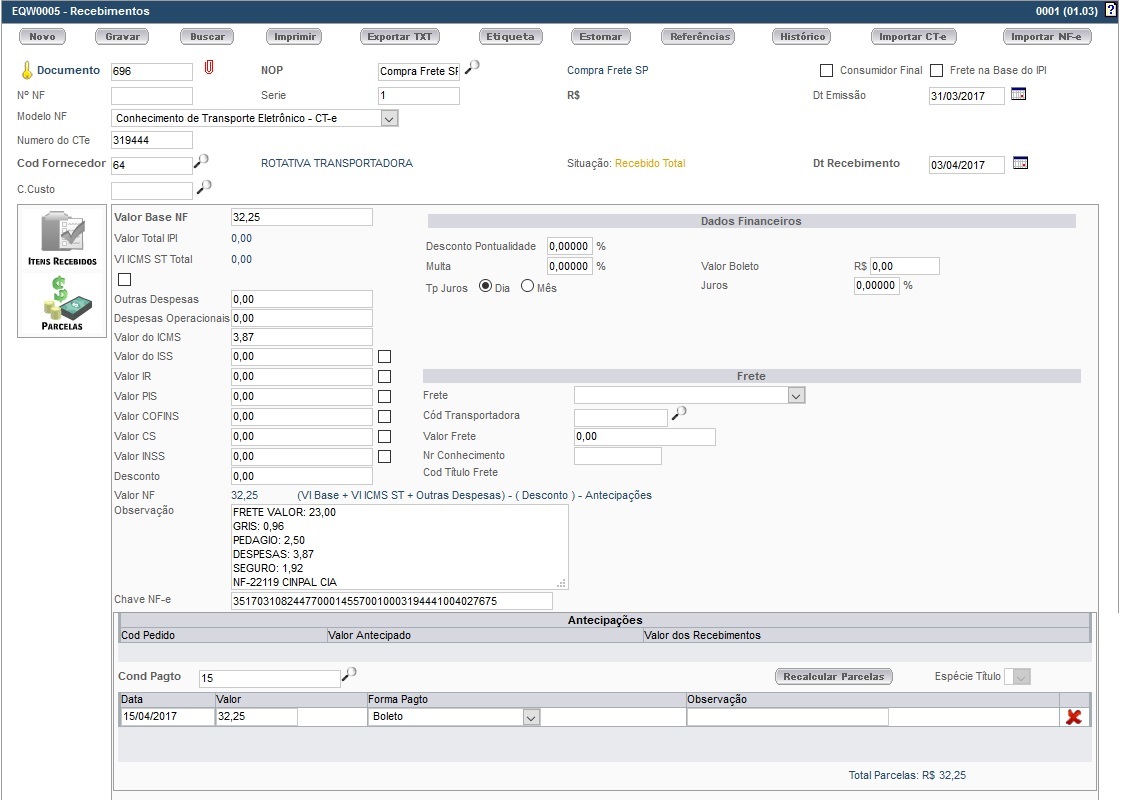Open the NOP search magnifier icon

click(472, 67)
